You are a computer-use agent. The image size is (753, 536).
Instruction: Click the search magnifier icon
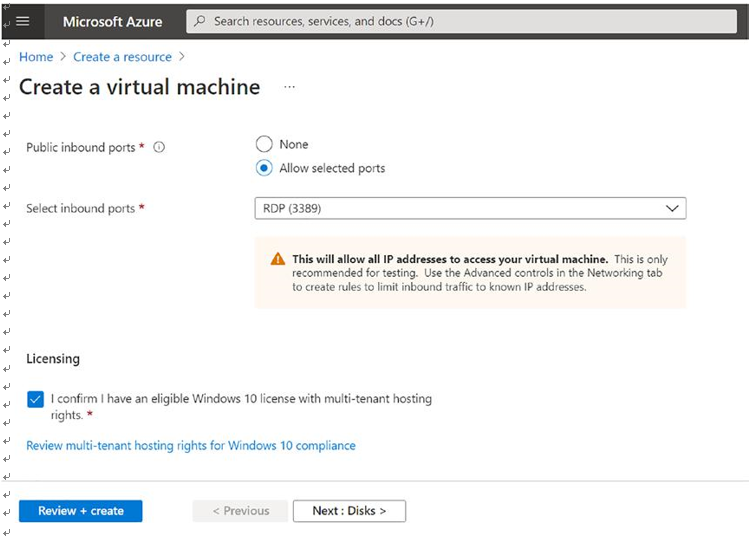click(200, 21)
